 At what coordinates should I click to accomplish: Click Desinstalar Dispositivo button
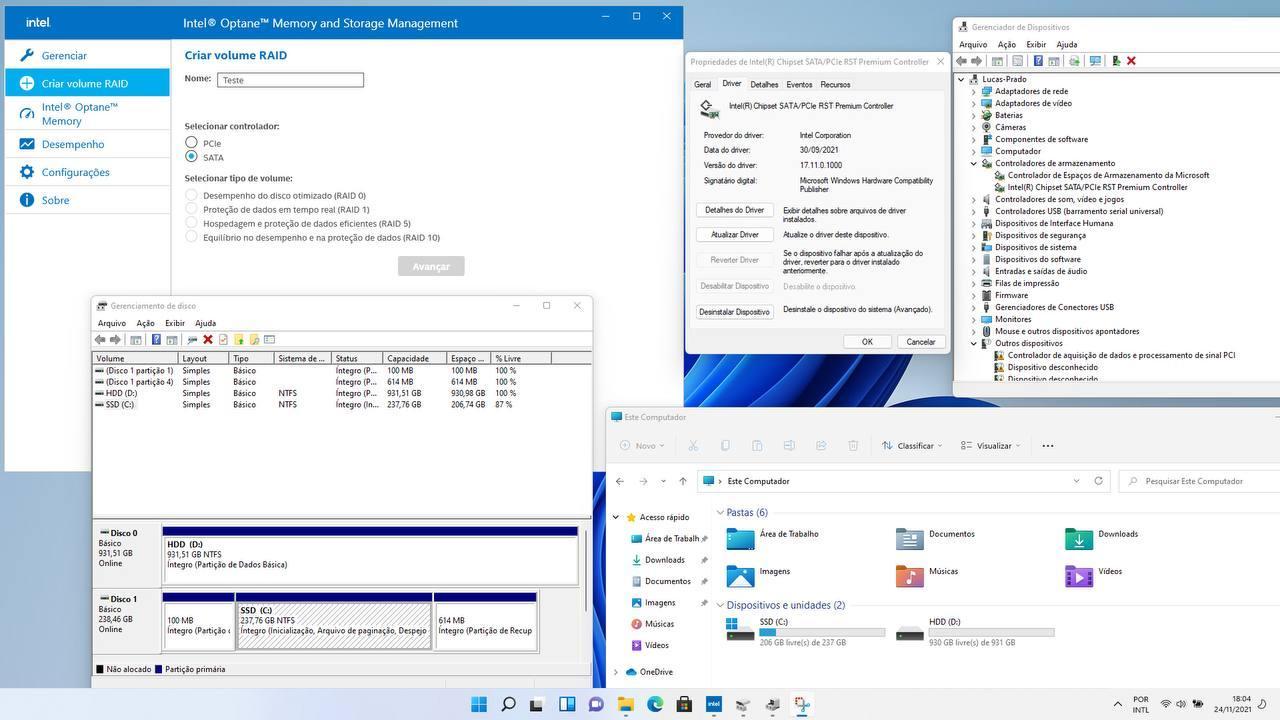coord(734,312)
